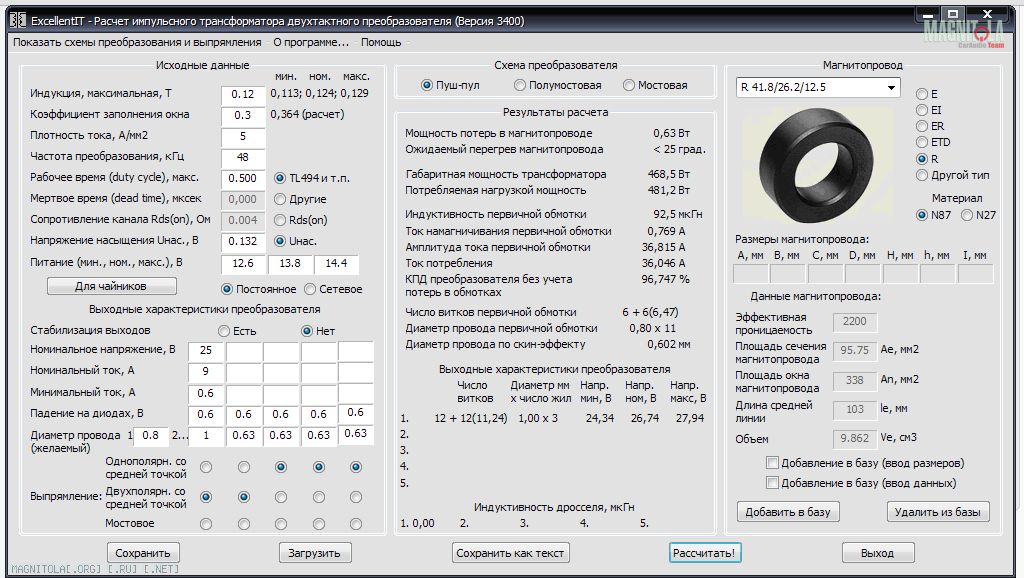Click 'Добавить в базу' button
The image size is (1024, 578).
(788, 512)
